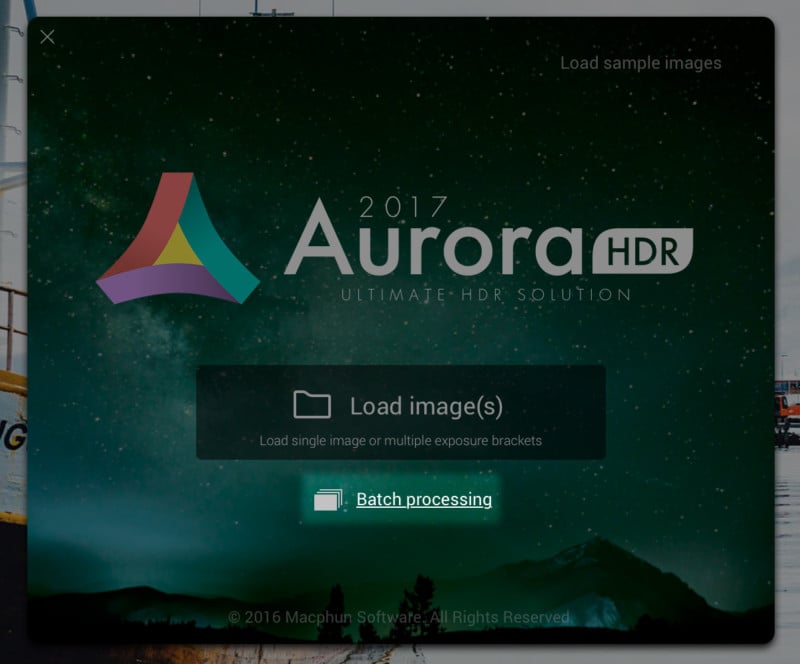800x664 pixels.
Task: Click the Aurora HDR triangle logo
Action: click(178, 238)
